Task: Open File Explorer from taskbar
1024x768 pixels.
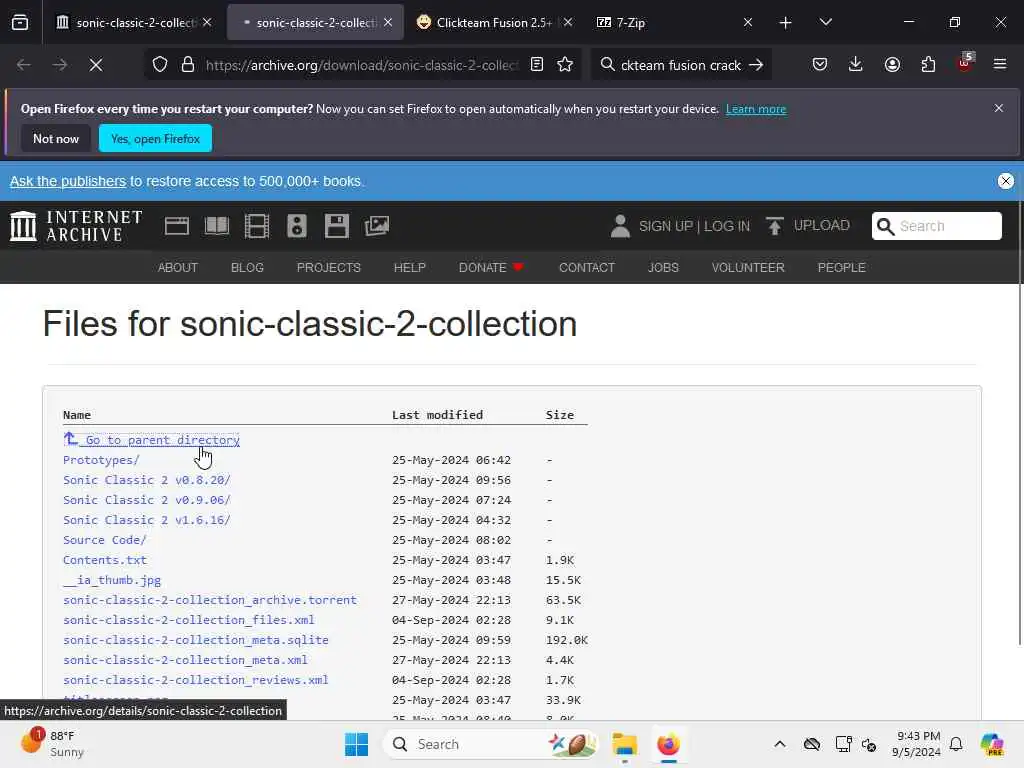Action: click(x=624, y=744)
